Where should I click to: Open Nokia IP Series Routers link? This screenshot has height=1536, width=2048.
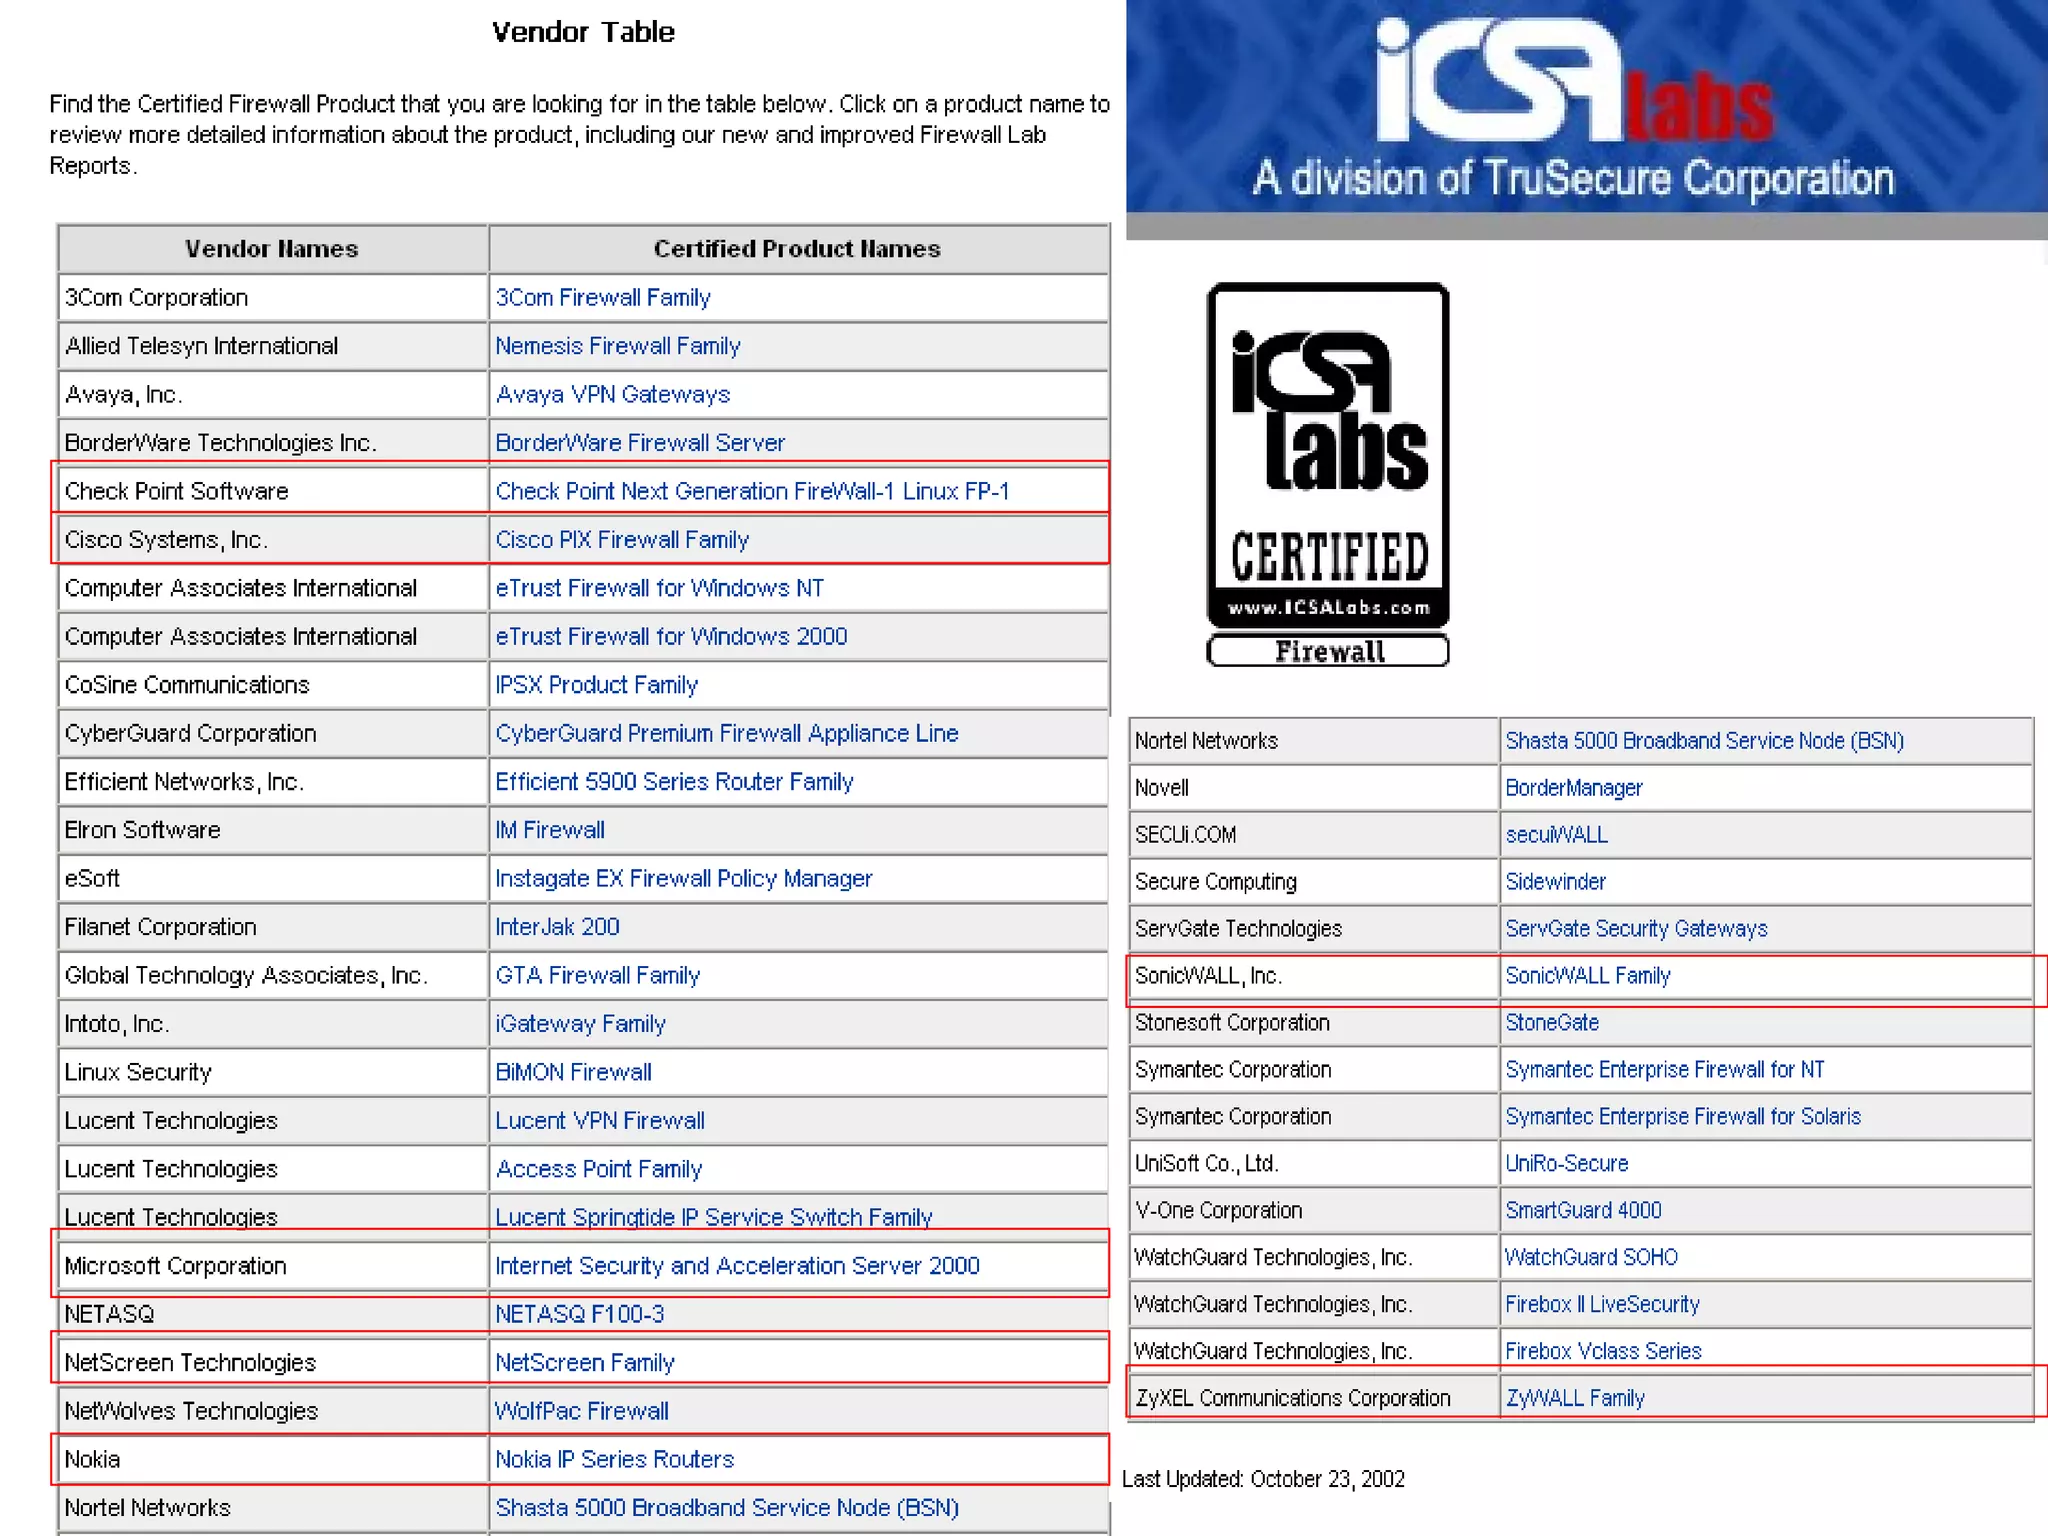point(614,1460)
